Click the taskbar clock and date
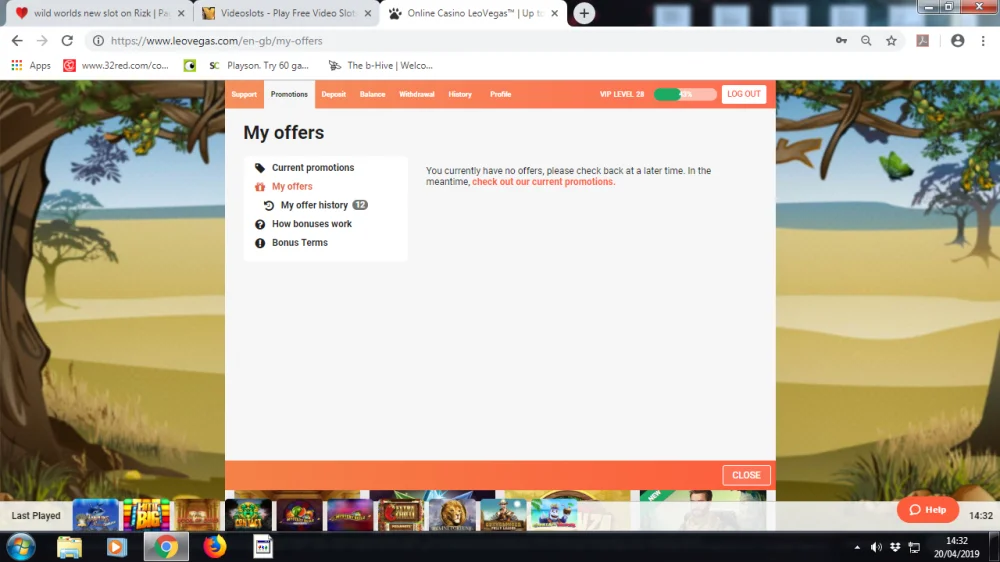1000x562 pixels. coord(957,547)
